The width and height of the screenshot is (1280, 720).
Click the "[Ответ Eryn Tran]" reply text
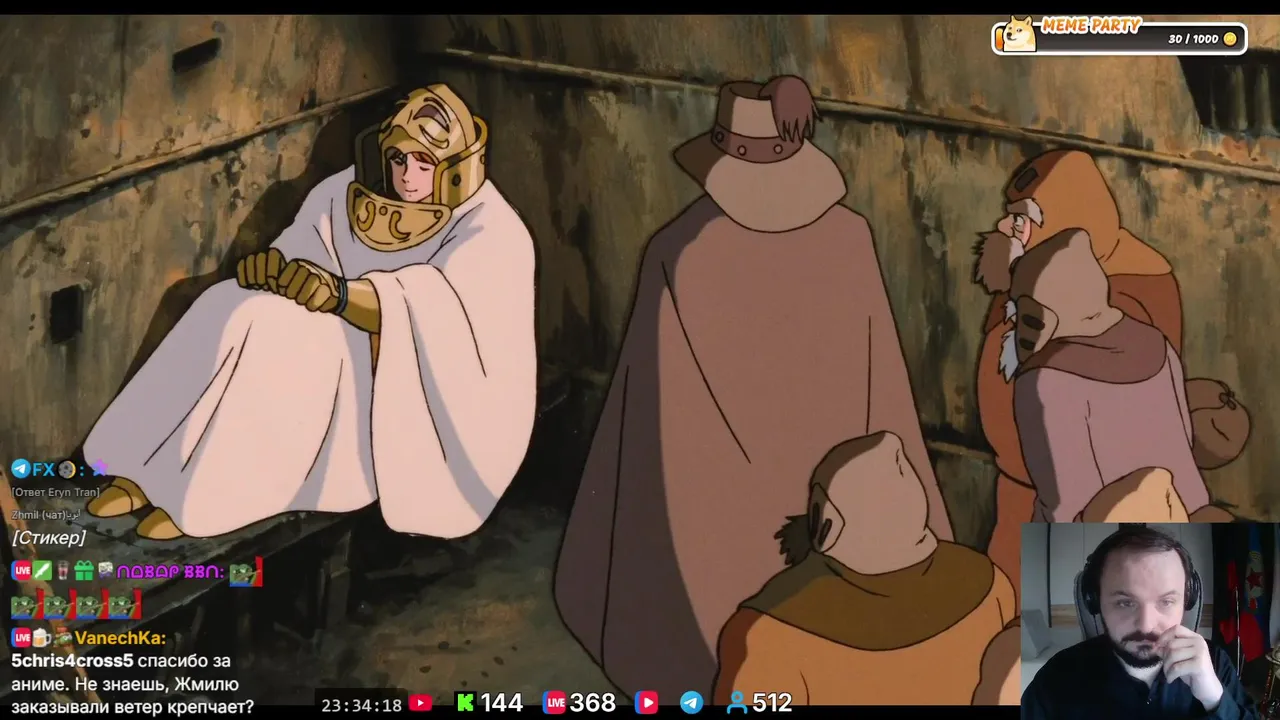click(x=56, y=492)
